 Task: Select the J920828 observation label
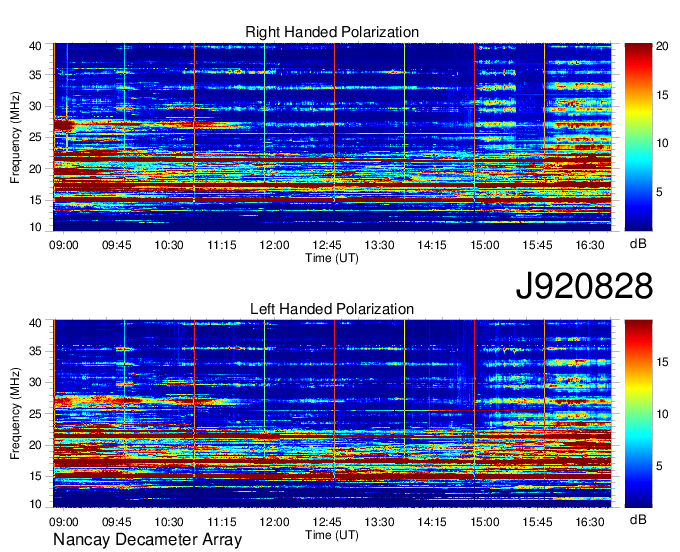coord(584,286)
